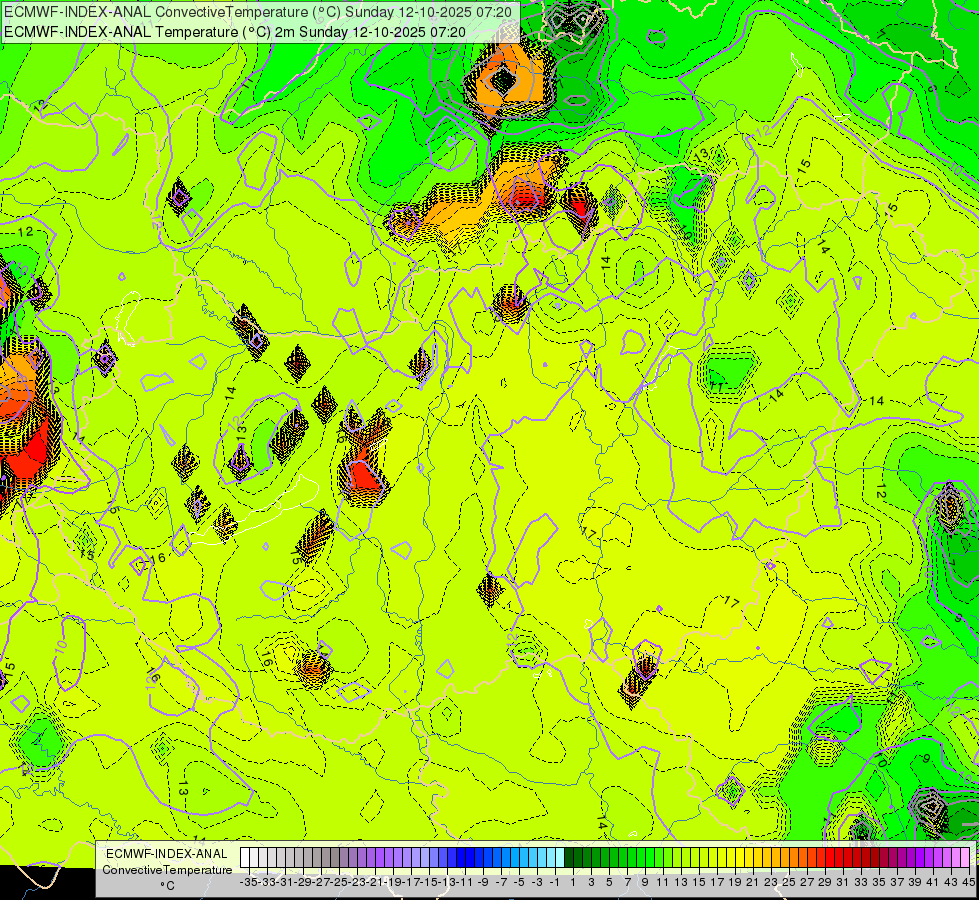Click the ConvectiveTemperature label in the legend

tap(167, 869)
